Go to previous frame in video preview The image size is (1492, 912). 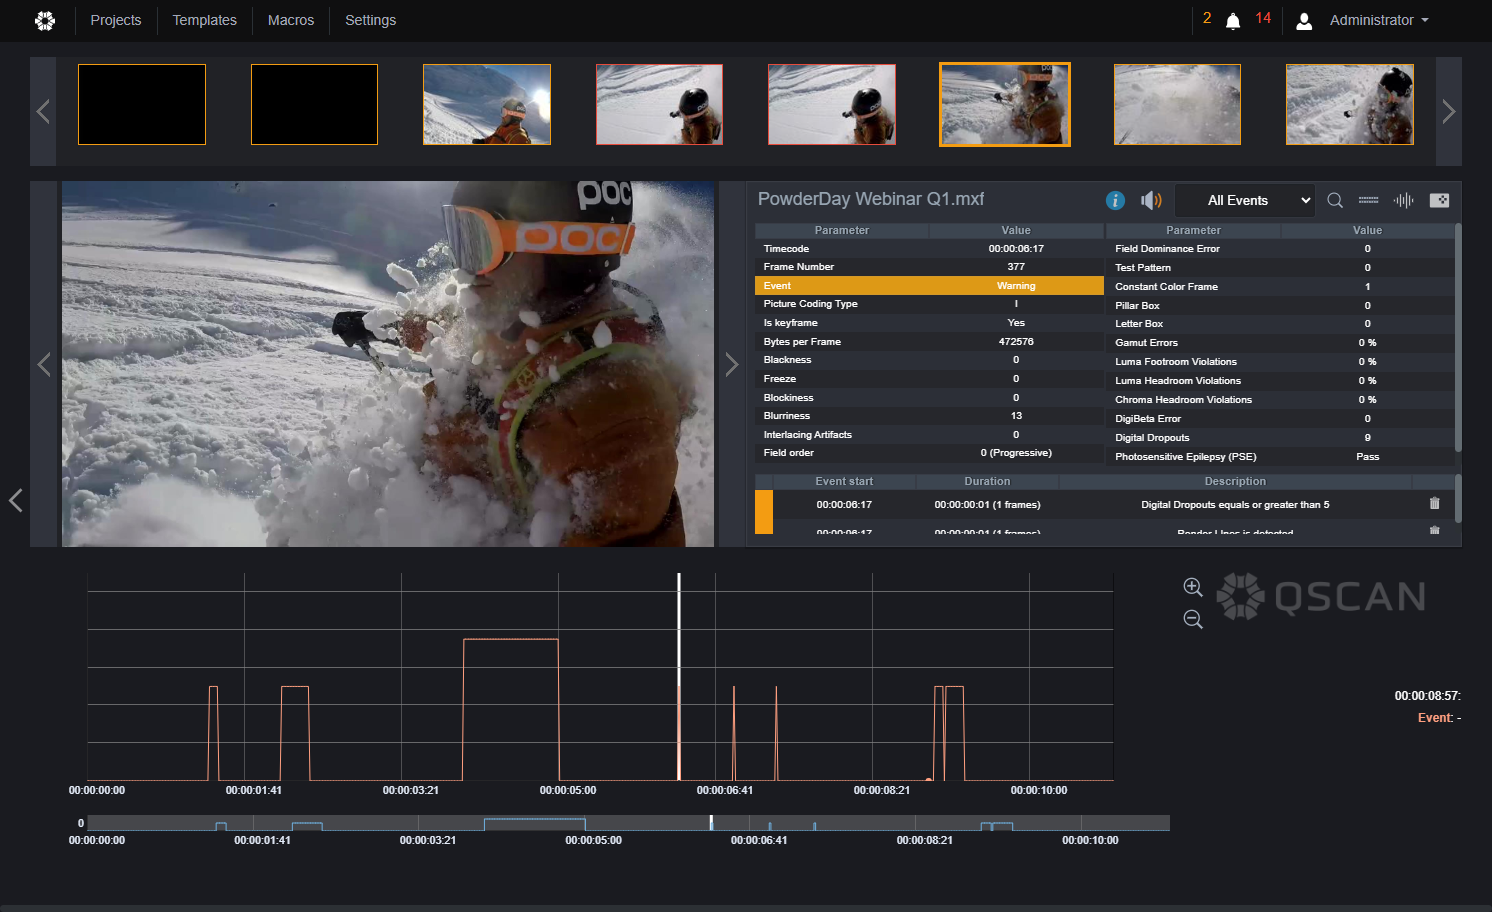(44, 364)
